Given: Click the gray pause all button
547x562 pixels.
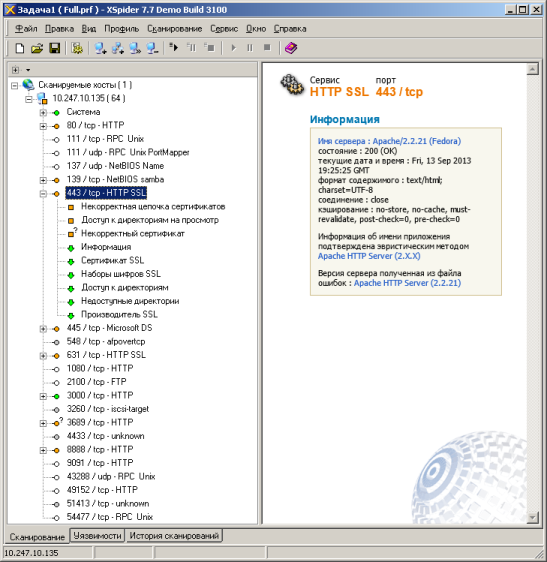Looking at the screenshot, I should click(x=250, y=48).
